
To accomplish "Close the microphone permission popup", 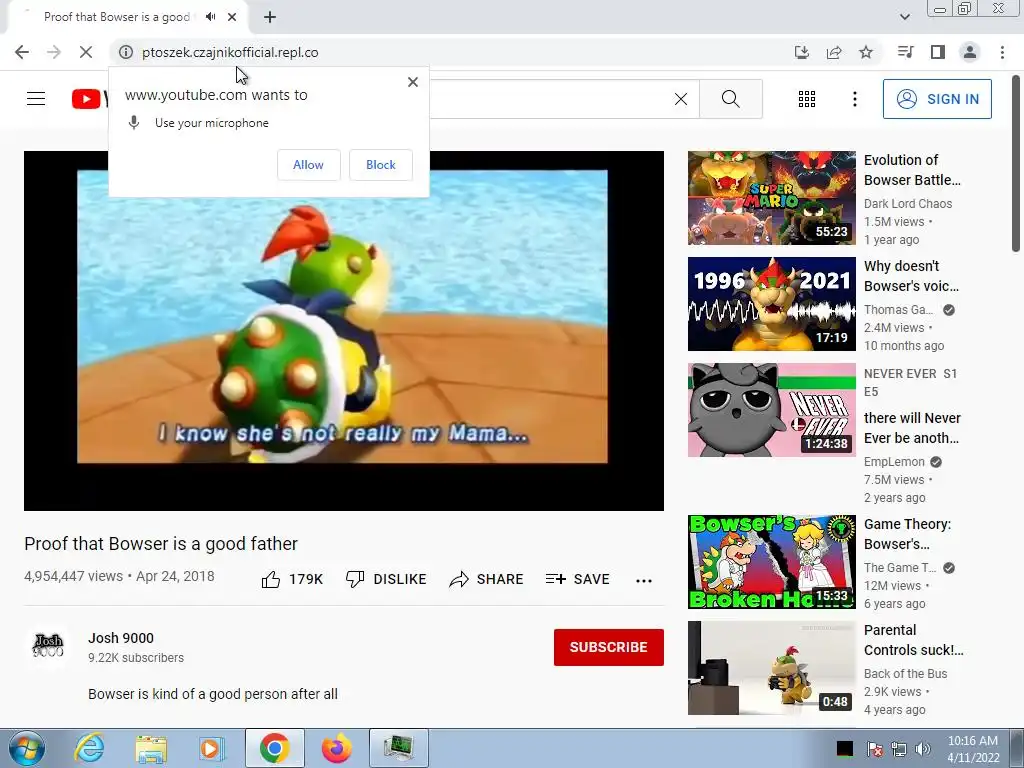I will coord(413,82).
